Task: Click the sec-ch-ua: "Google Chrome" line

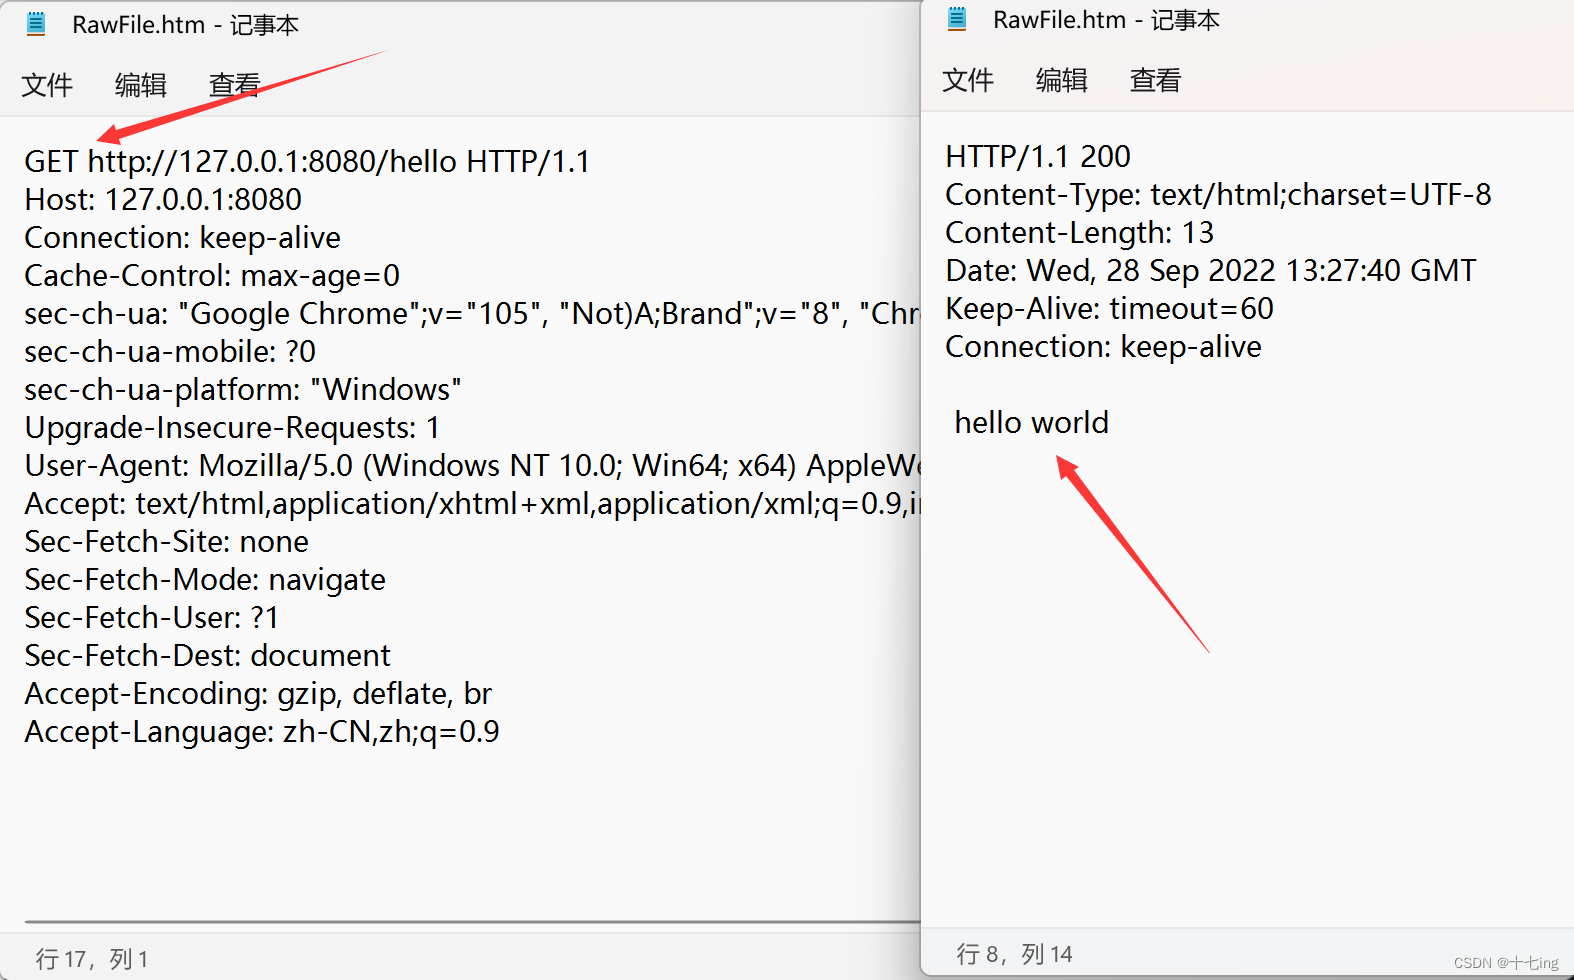Action: [472, 314]
